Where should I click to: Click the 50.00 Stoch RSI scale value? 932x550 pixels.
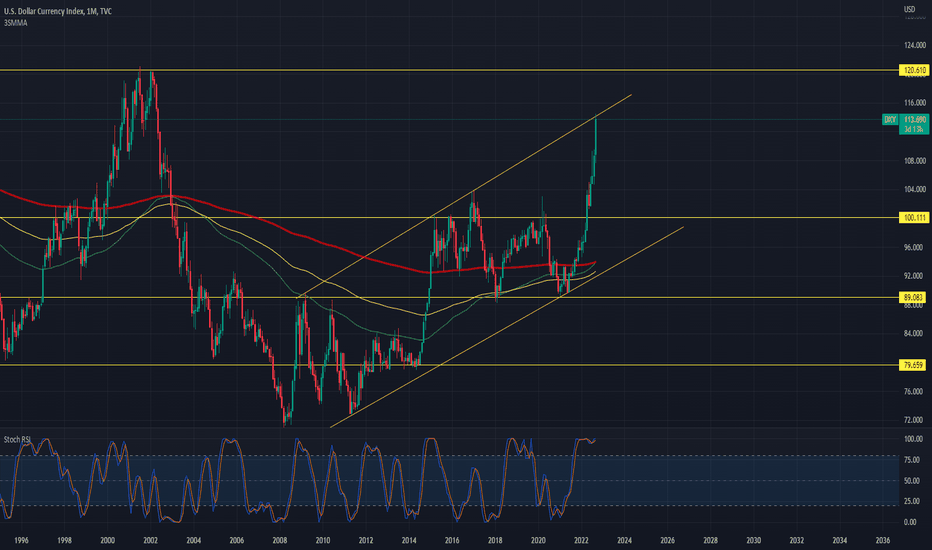tap(912, 481)
